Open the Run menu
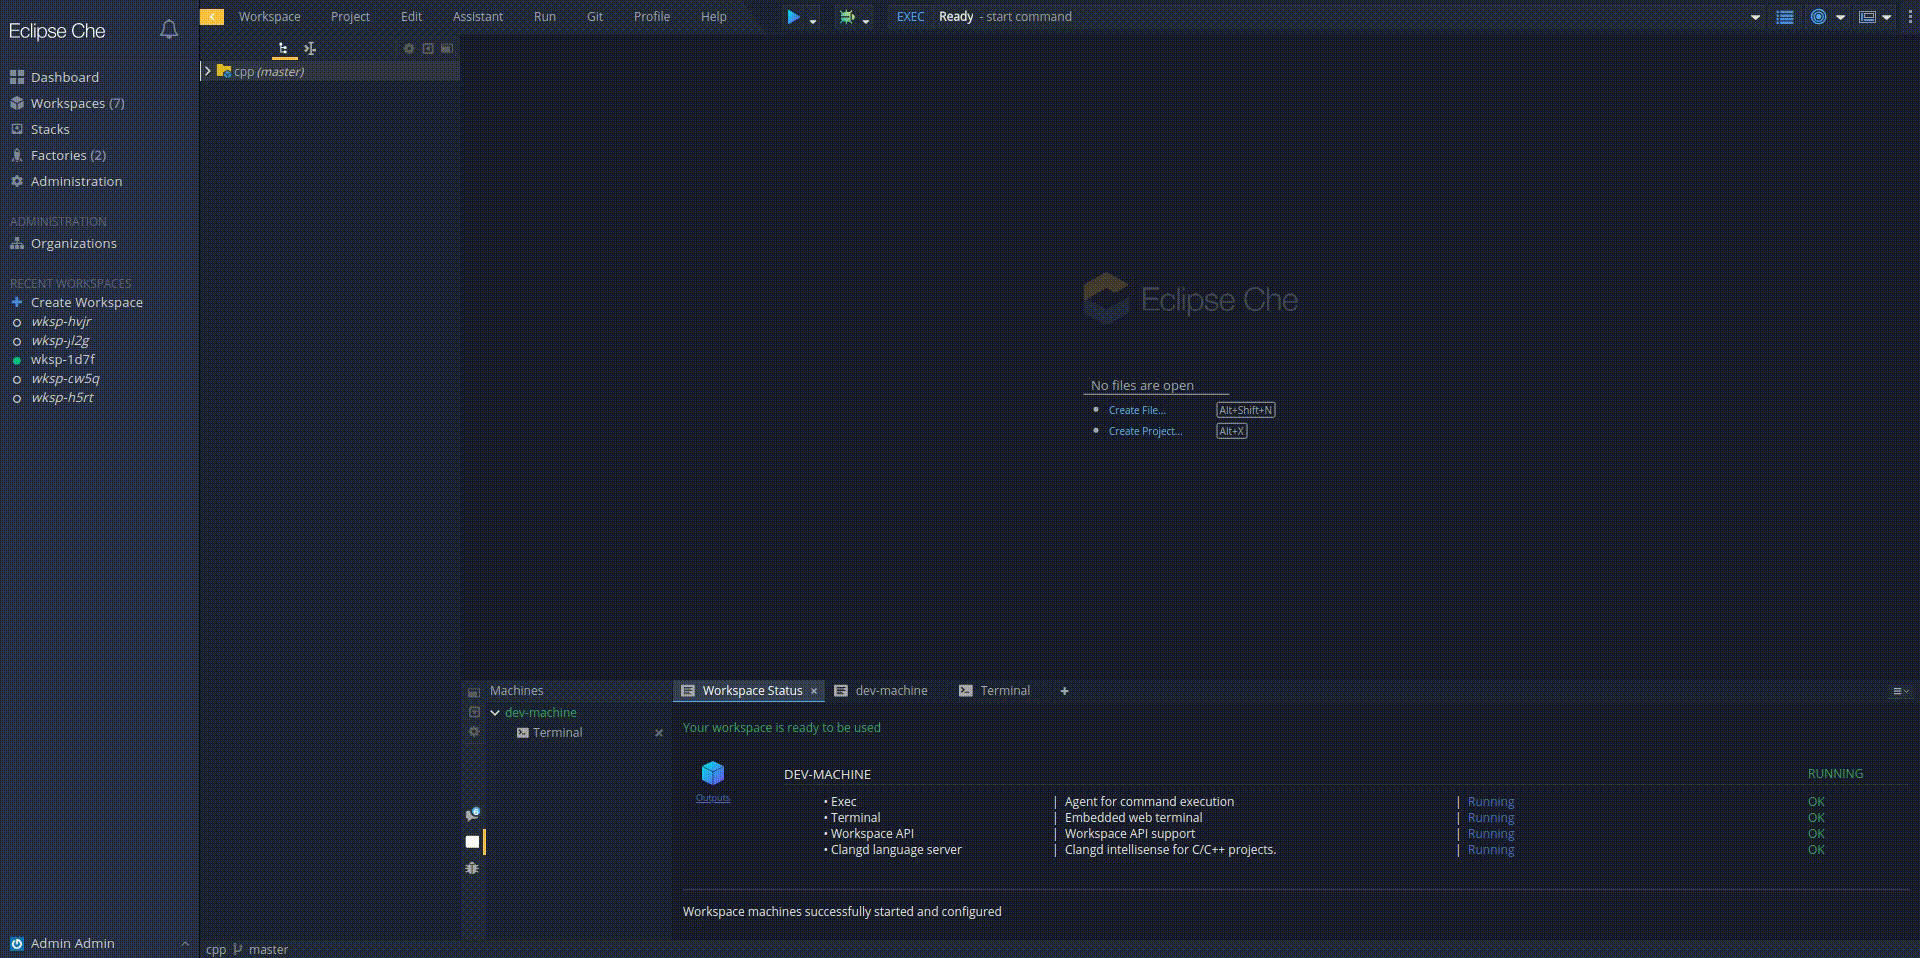Screen dimensions: 1920x958 (545, 17)
